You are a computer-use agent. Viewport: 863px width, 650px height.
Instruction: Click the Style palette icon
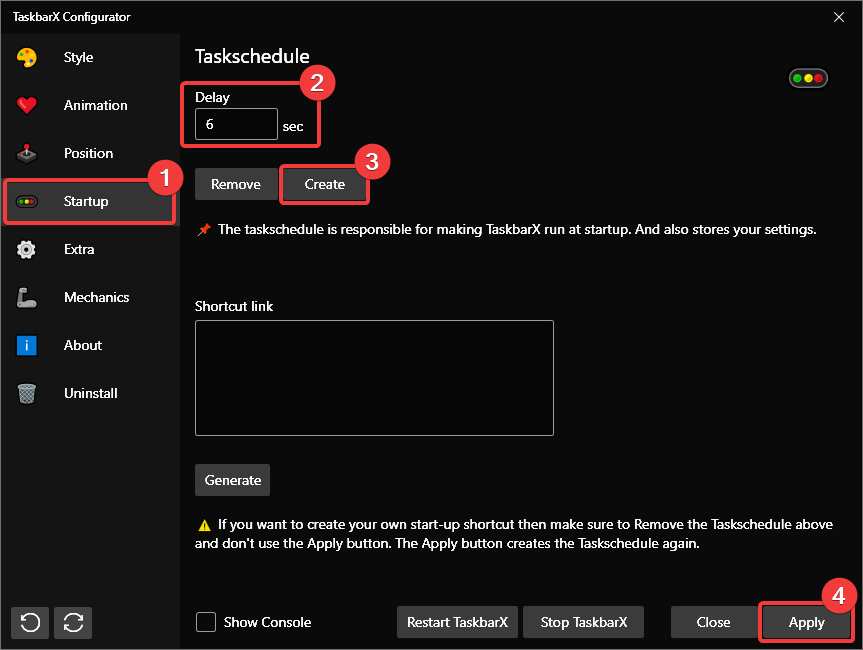pos(27,57)
